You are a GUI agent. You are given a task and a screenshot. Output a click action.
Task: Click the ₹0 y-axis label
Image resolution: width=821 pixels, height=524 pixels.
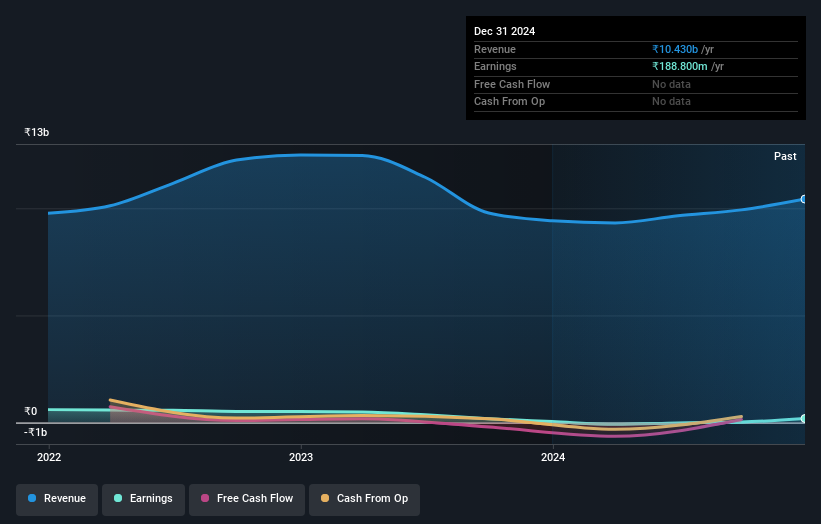(x=30, y=411)
